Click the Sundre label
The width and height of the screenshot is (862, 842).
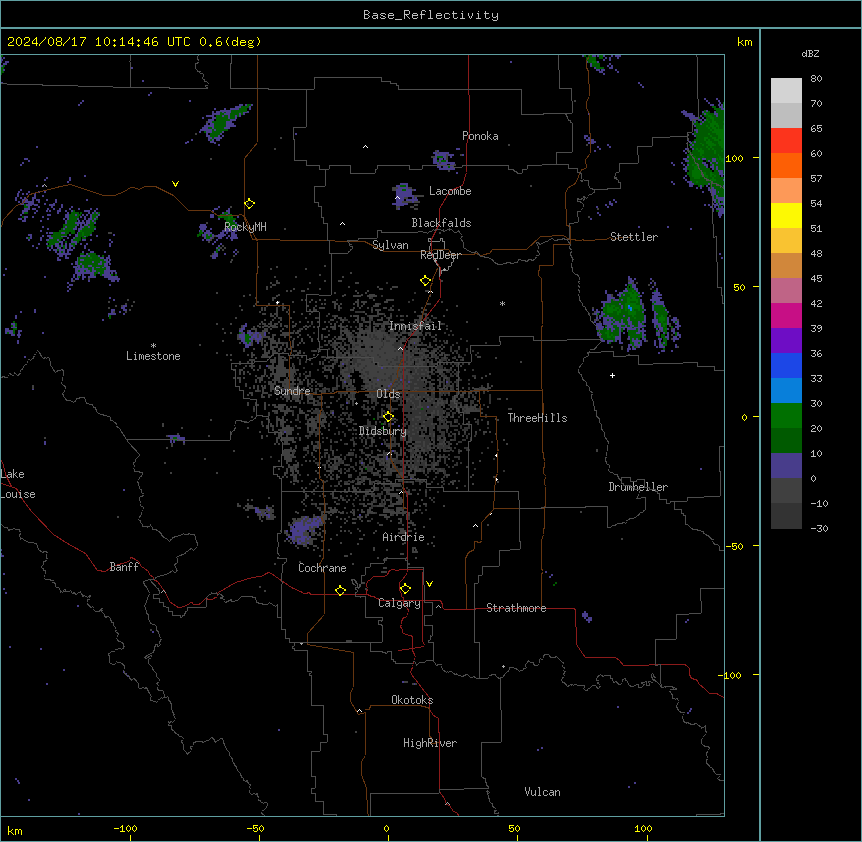coord(292,391)
